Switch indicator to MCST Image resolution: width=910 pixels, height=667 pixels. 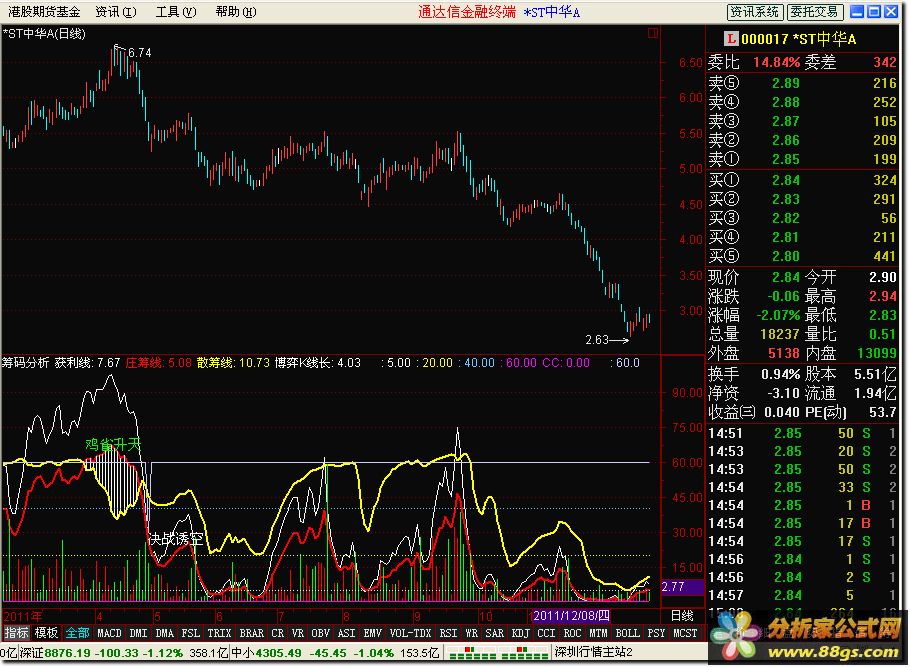[x=685, y=633]
